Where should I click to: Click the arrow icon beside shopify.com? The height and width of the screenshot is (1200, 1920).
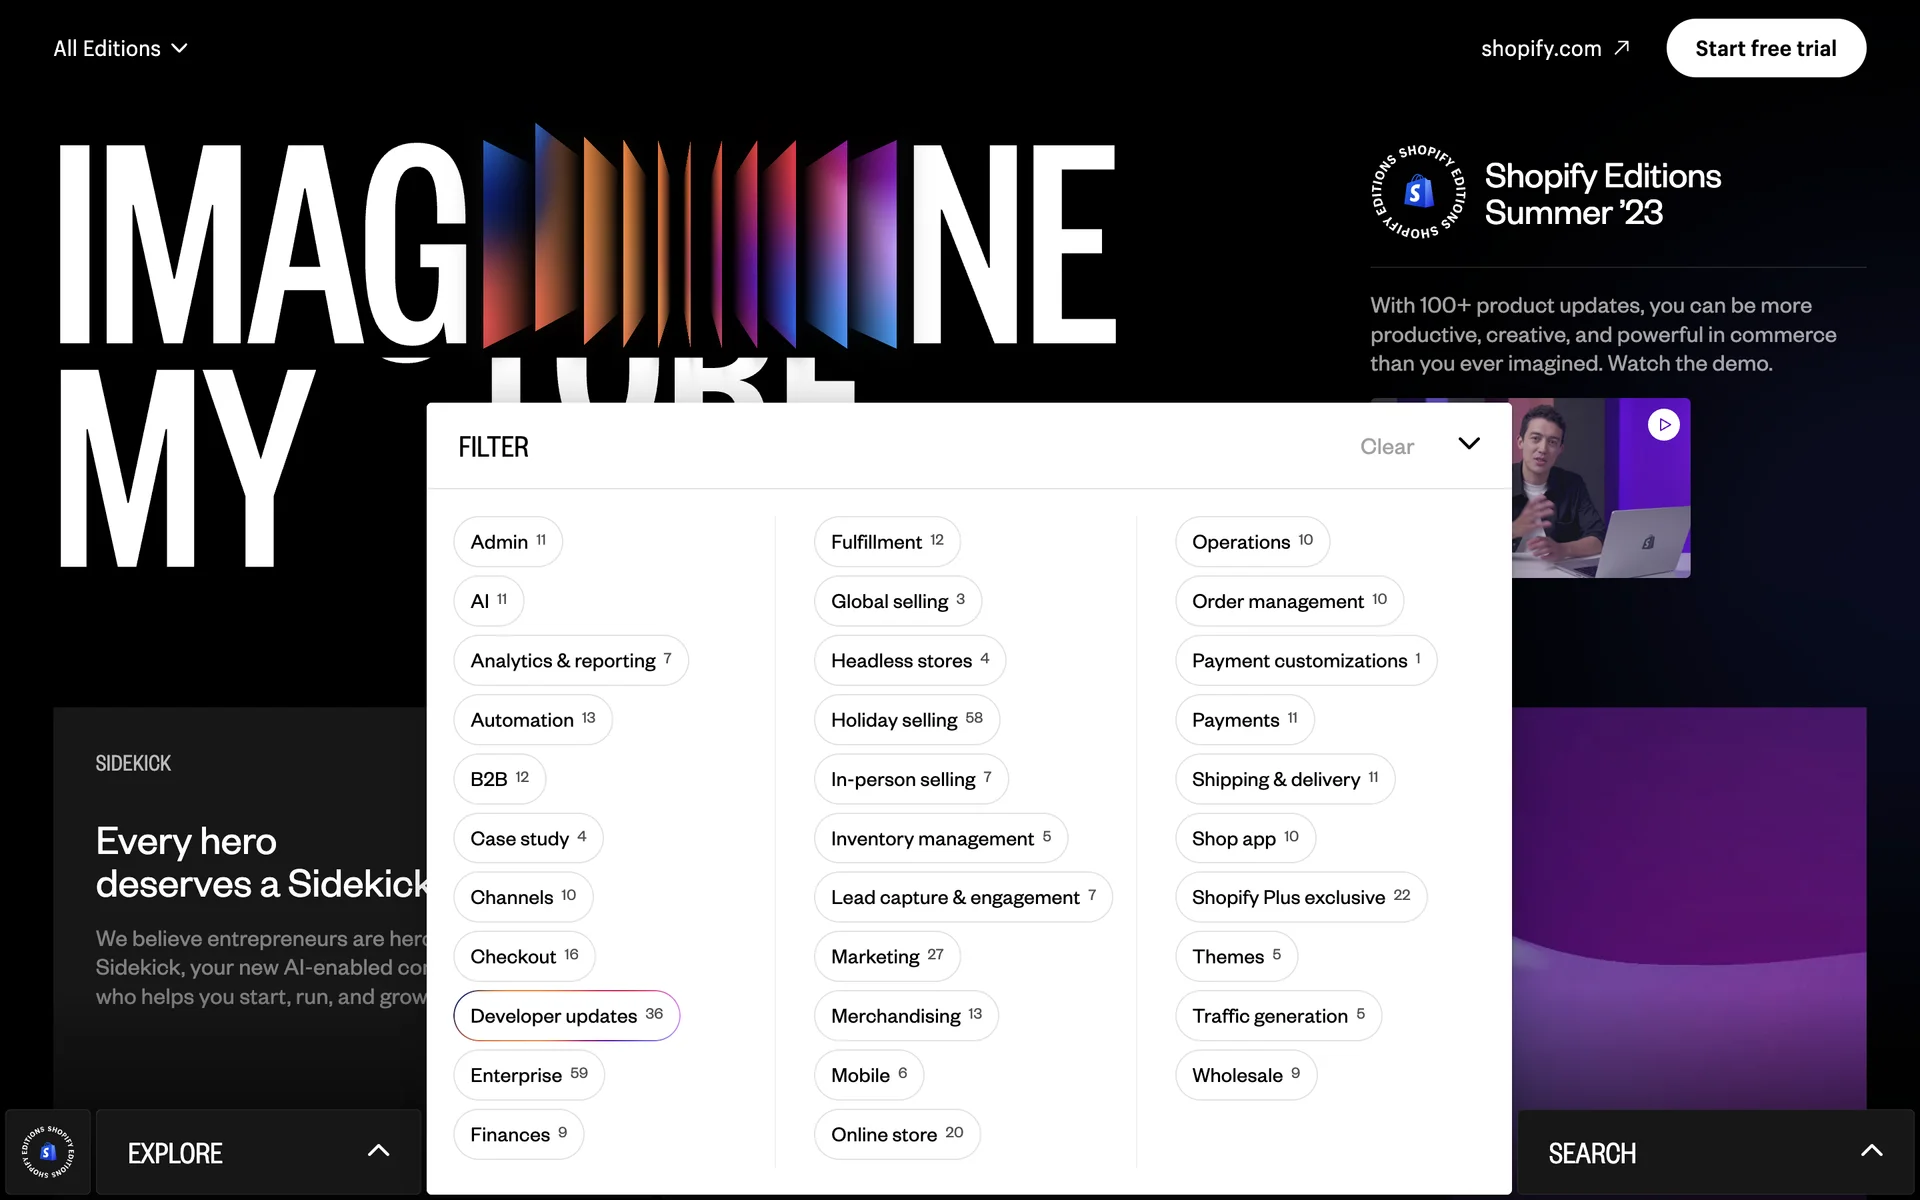coord(1622,48)
